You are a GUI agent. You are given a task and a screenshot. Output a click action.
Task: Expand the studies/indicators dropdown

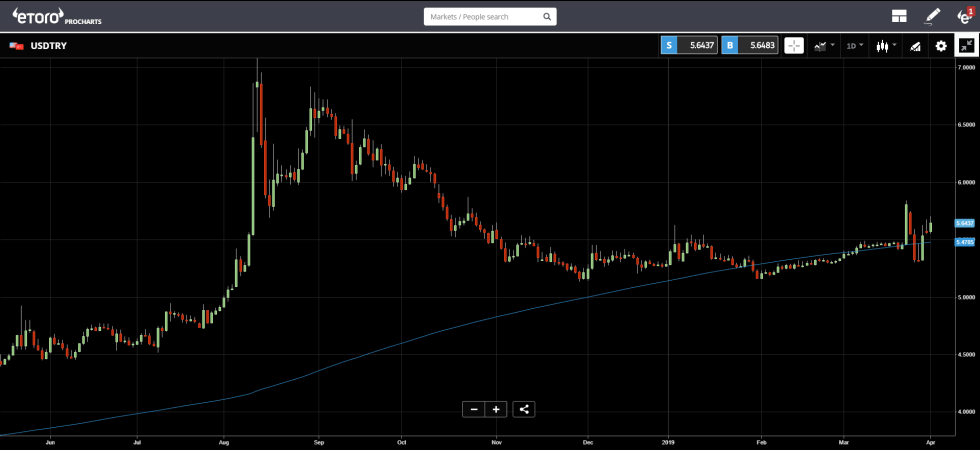click(x=824, y=45)
